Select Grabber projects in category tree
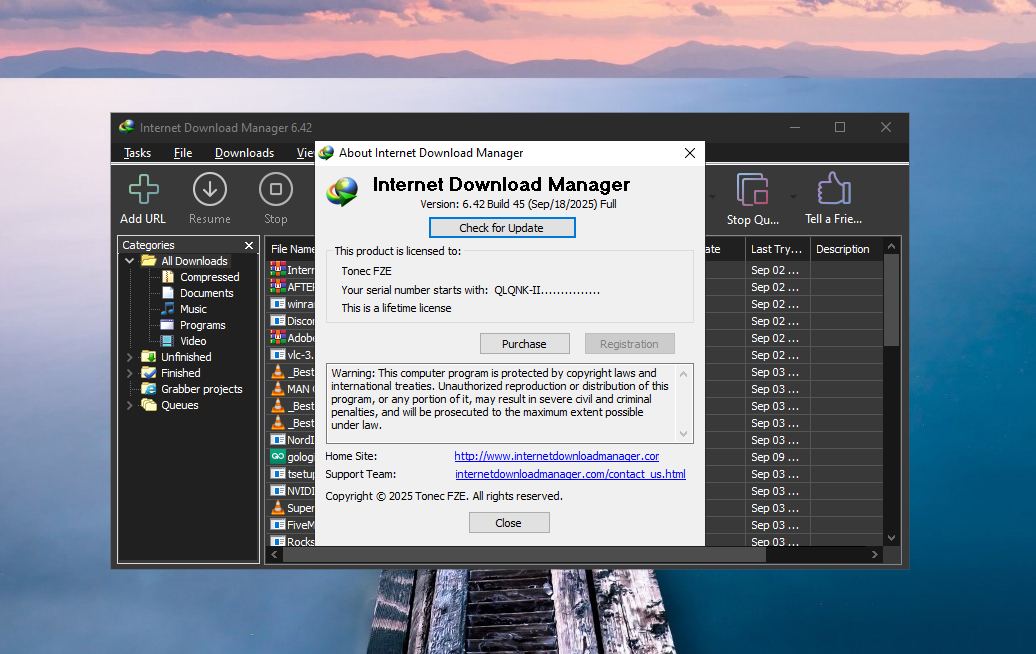 (202, 389)
